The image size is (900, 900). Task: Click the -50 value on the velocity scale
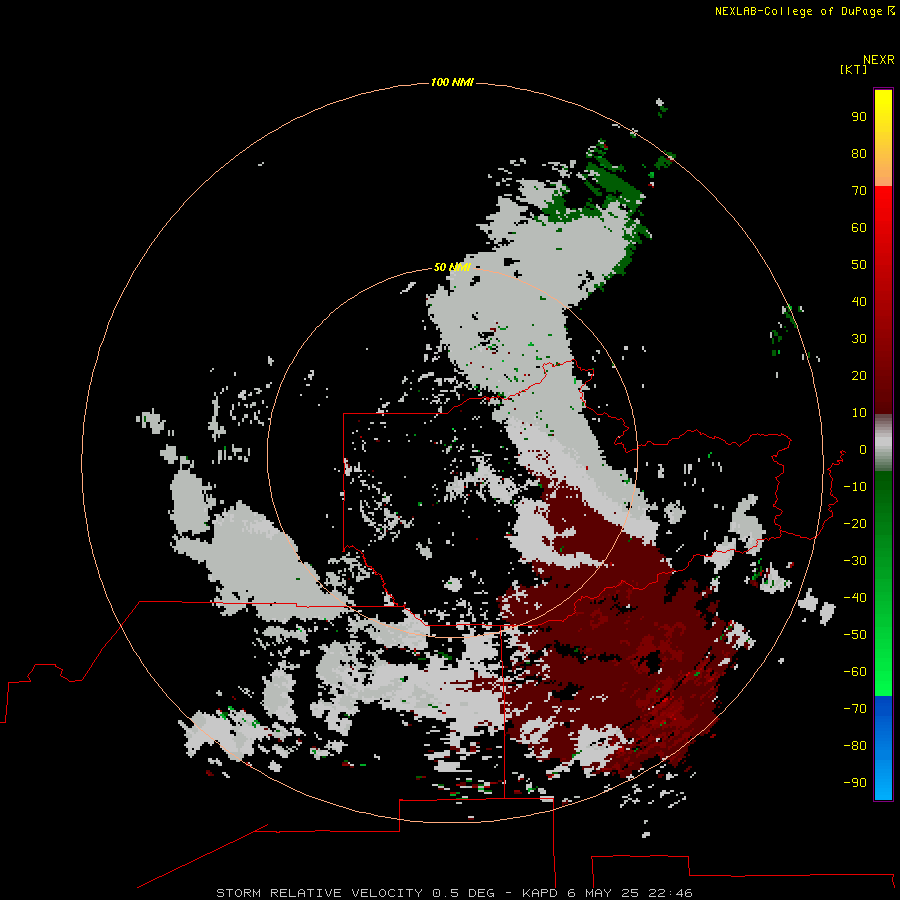[855, 635]
